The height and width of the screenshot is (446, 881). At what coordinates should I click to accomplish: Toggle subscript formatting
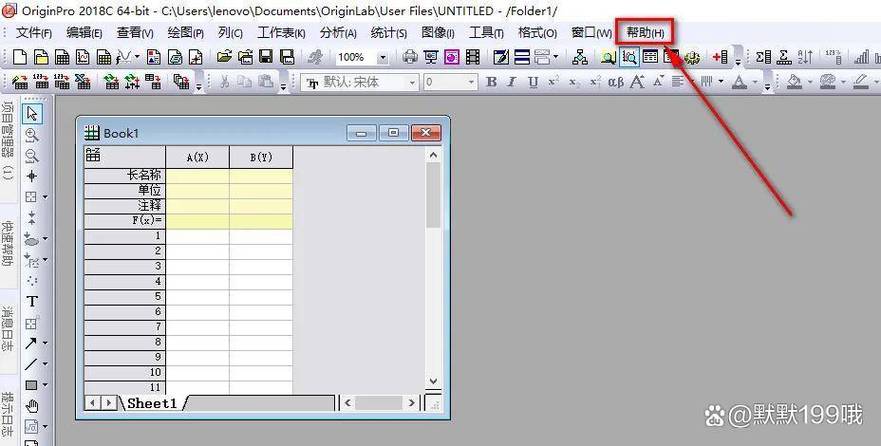[x=573, y=83]
